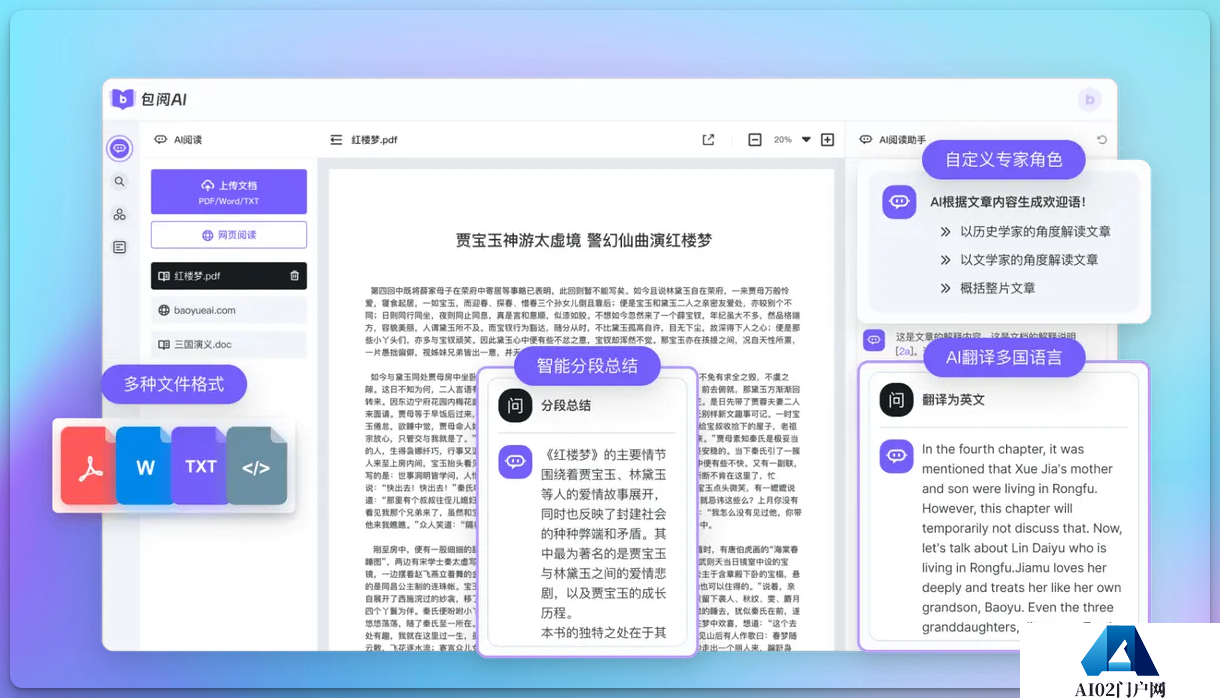
Task: Toggle the outline icon beside the 红楼梦.pdf title
Action: pos(336,140)
